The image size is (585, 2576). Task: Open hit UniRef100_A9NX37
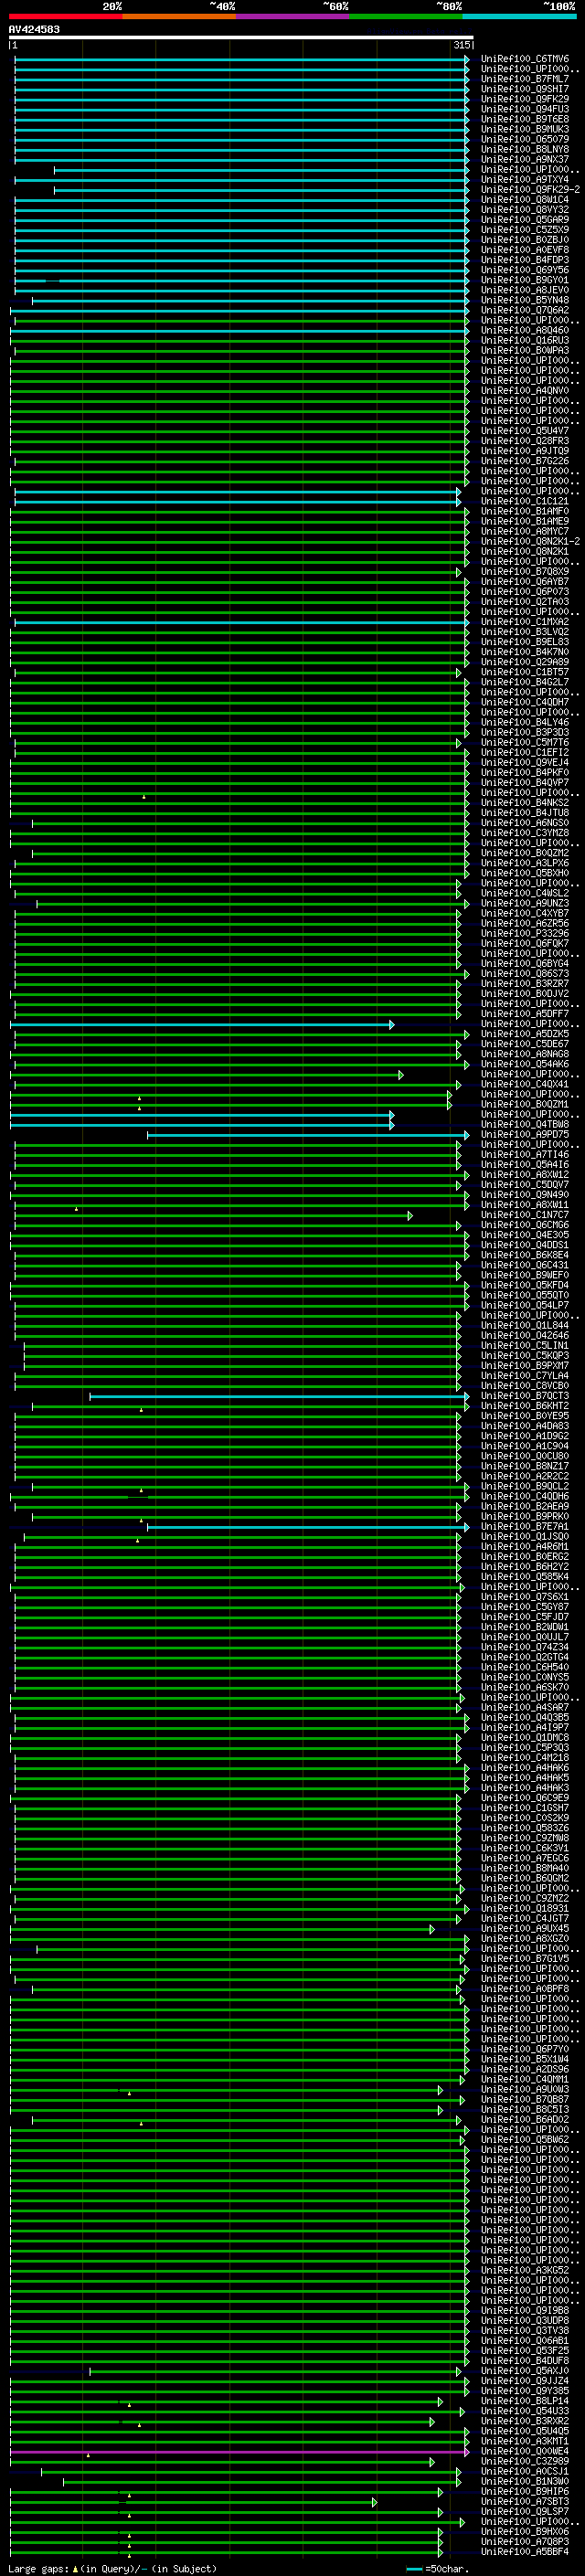[x=524, y=160]
